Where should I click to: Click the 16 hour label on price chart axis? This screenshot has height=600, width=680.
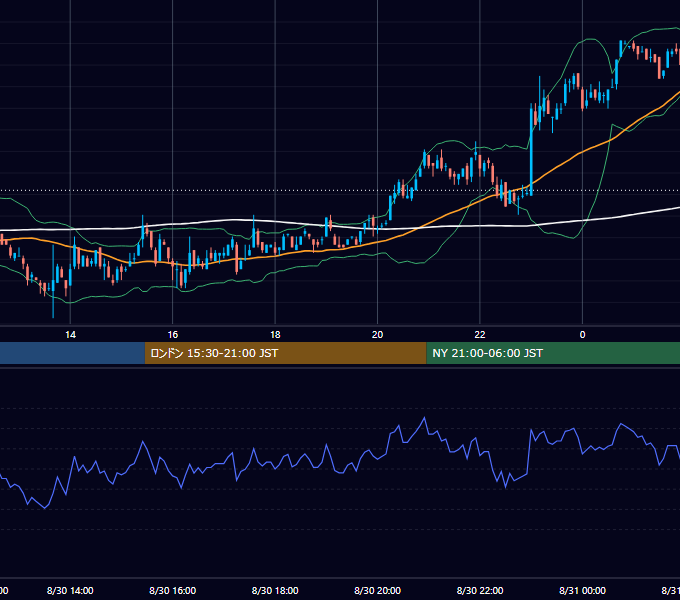(x=173, y=335)
